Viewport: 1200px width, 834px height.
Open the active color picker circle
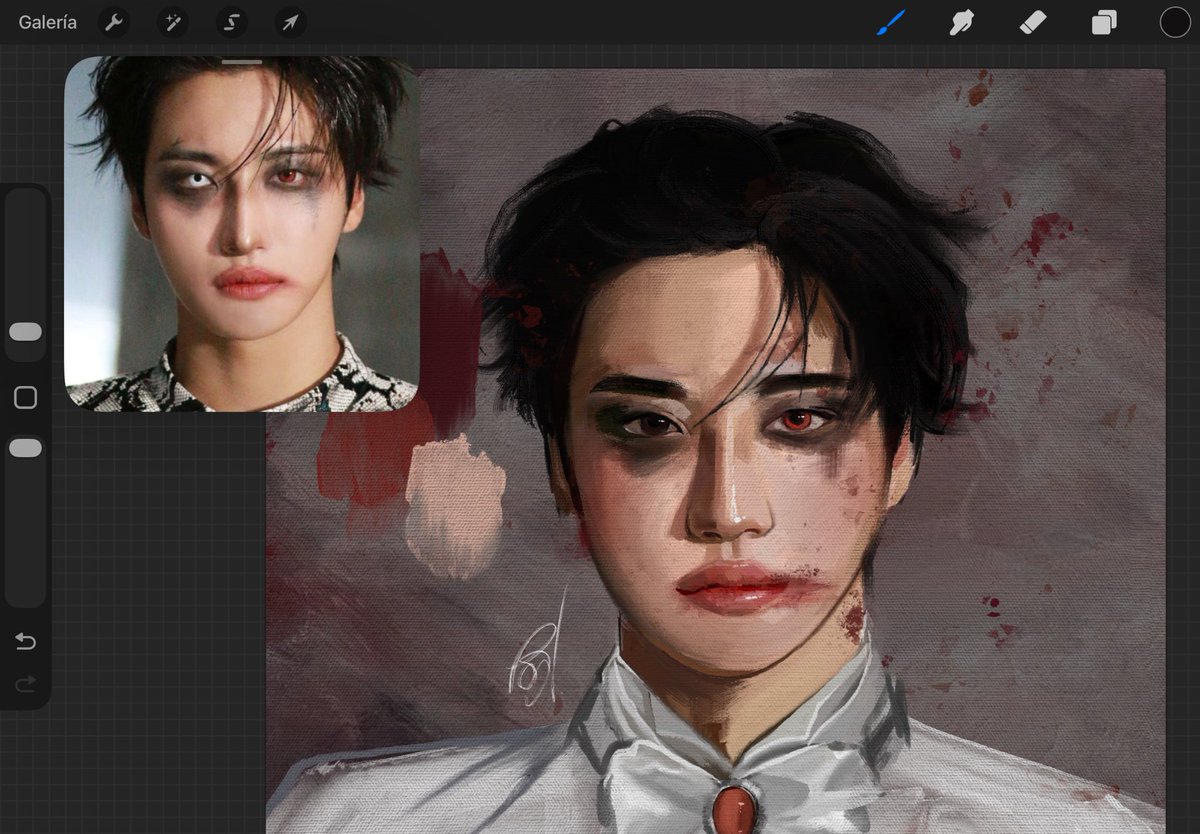click(x=1175, y=22)
